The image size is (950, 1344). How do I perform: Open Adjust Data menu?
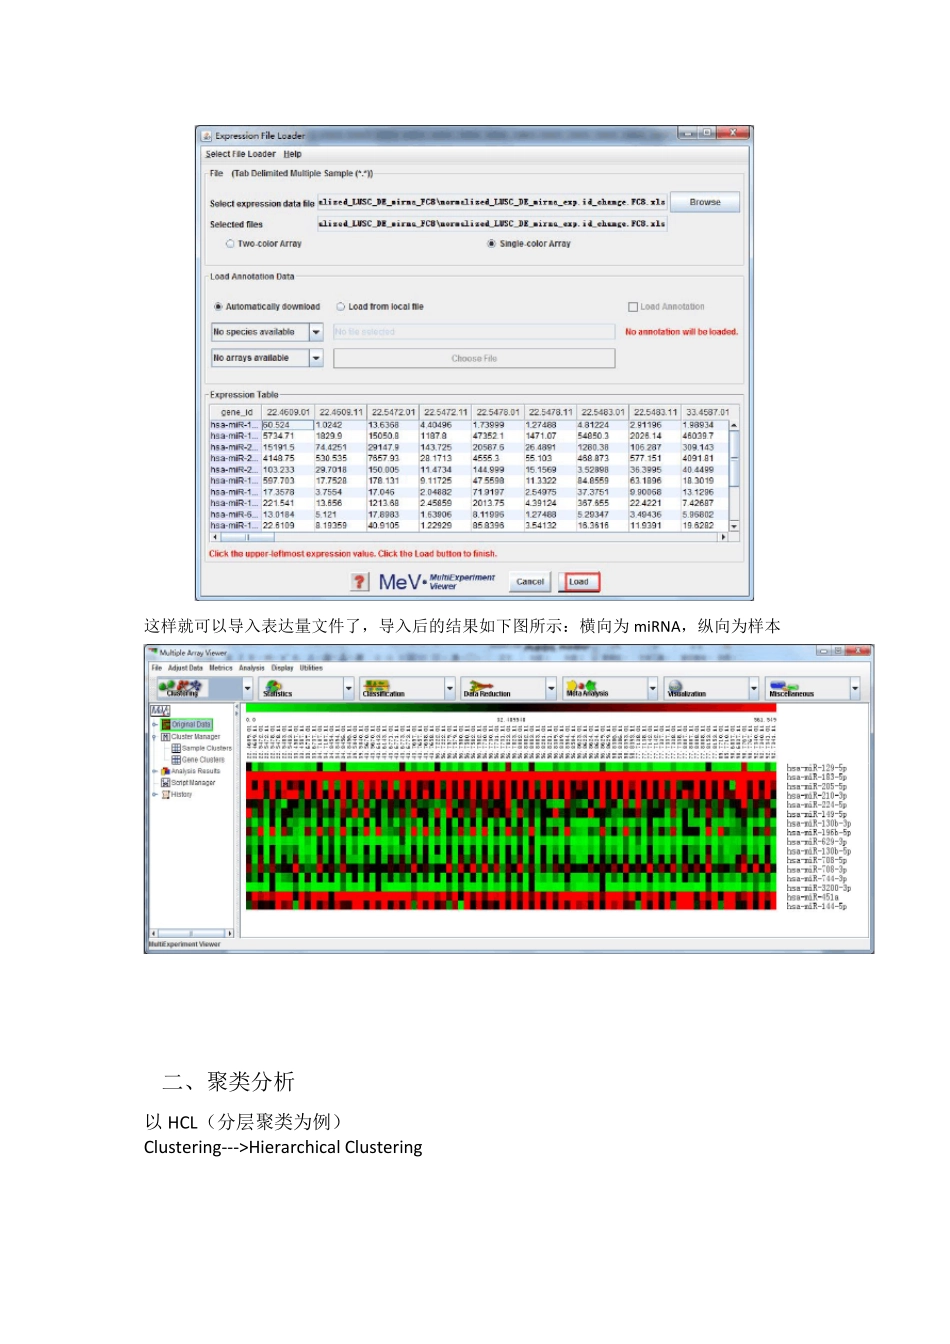pos(186,667)
